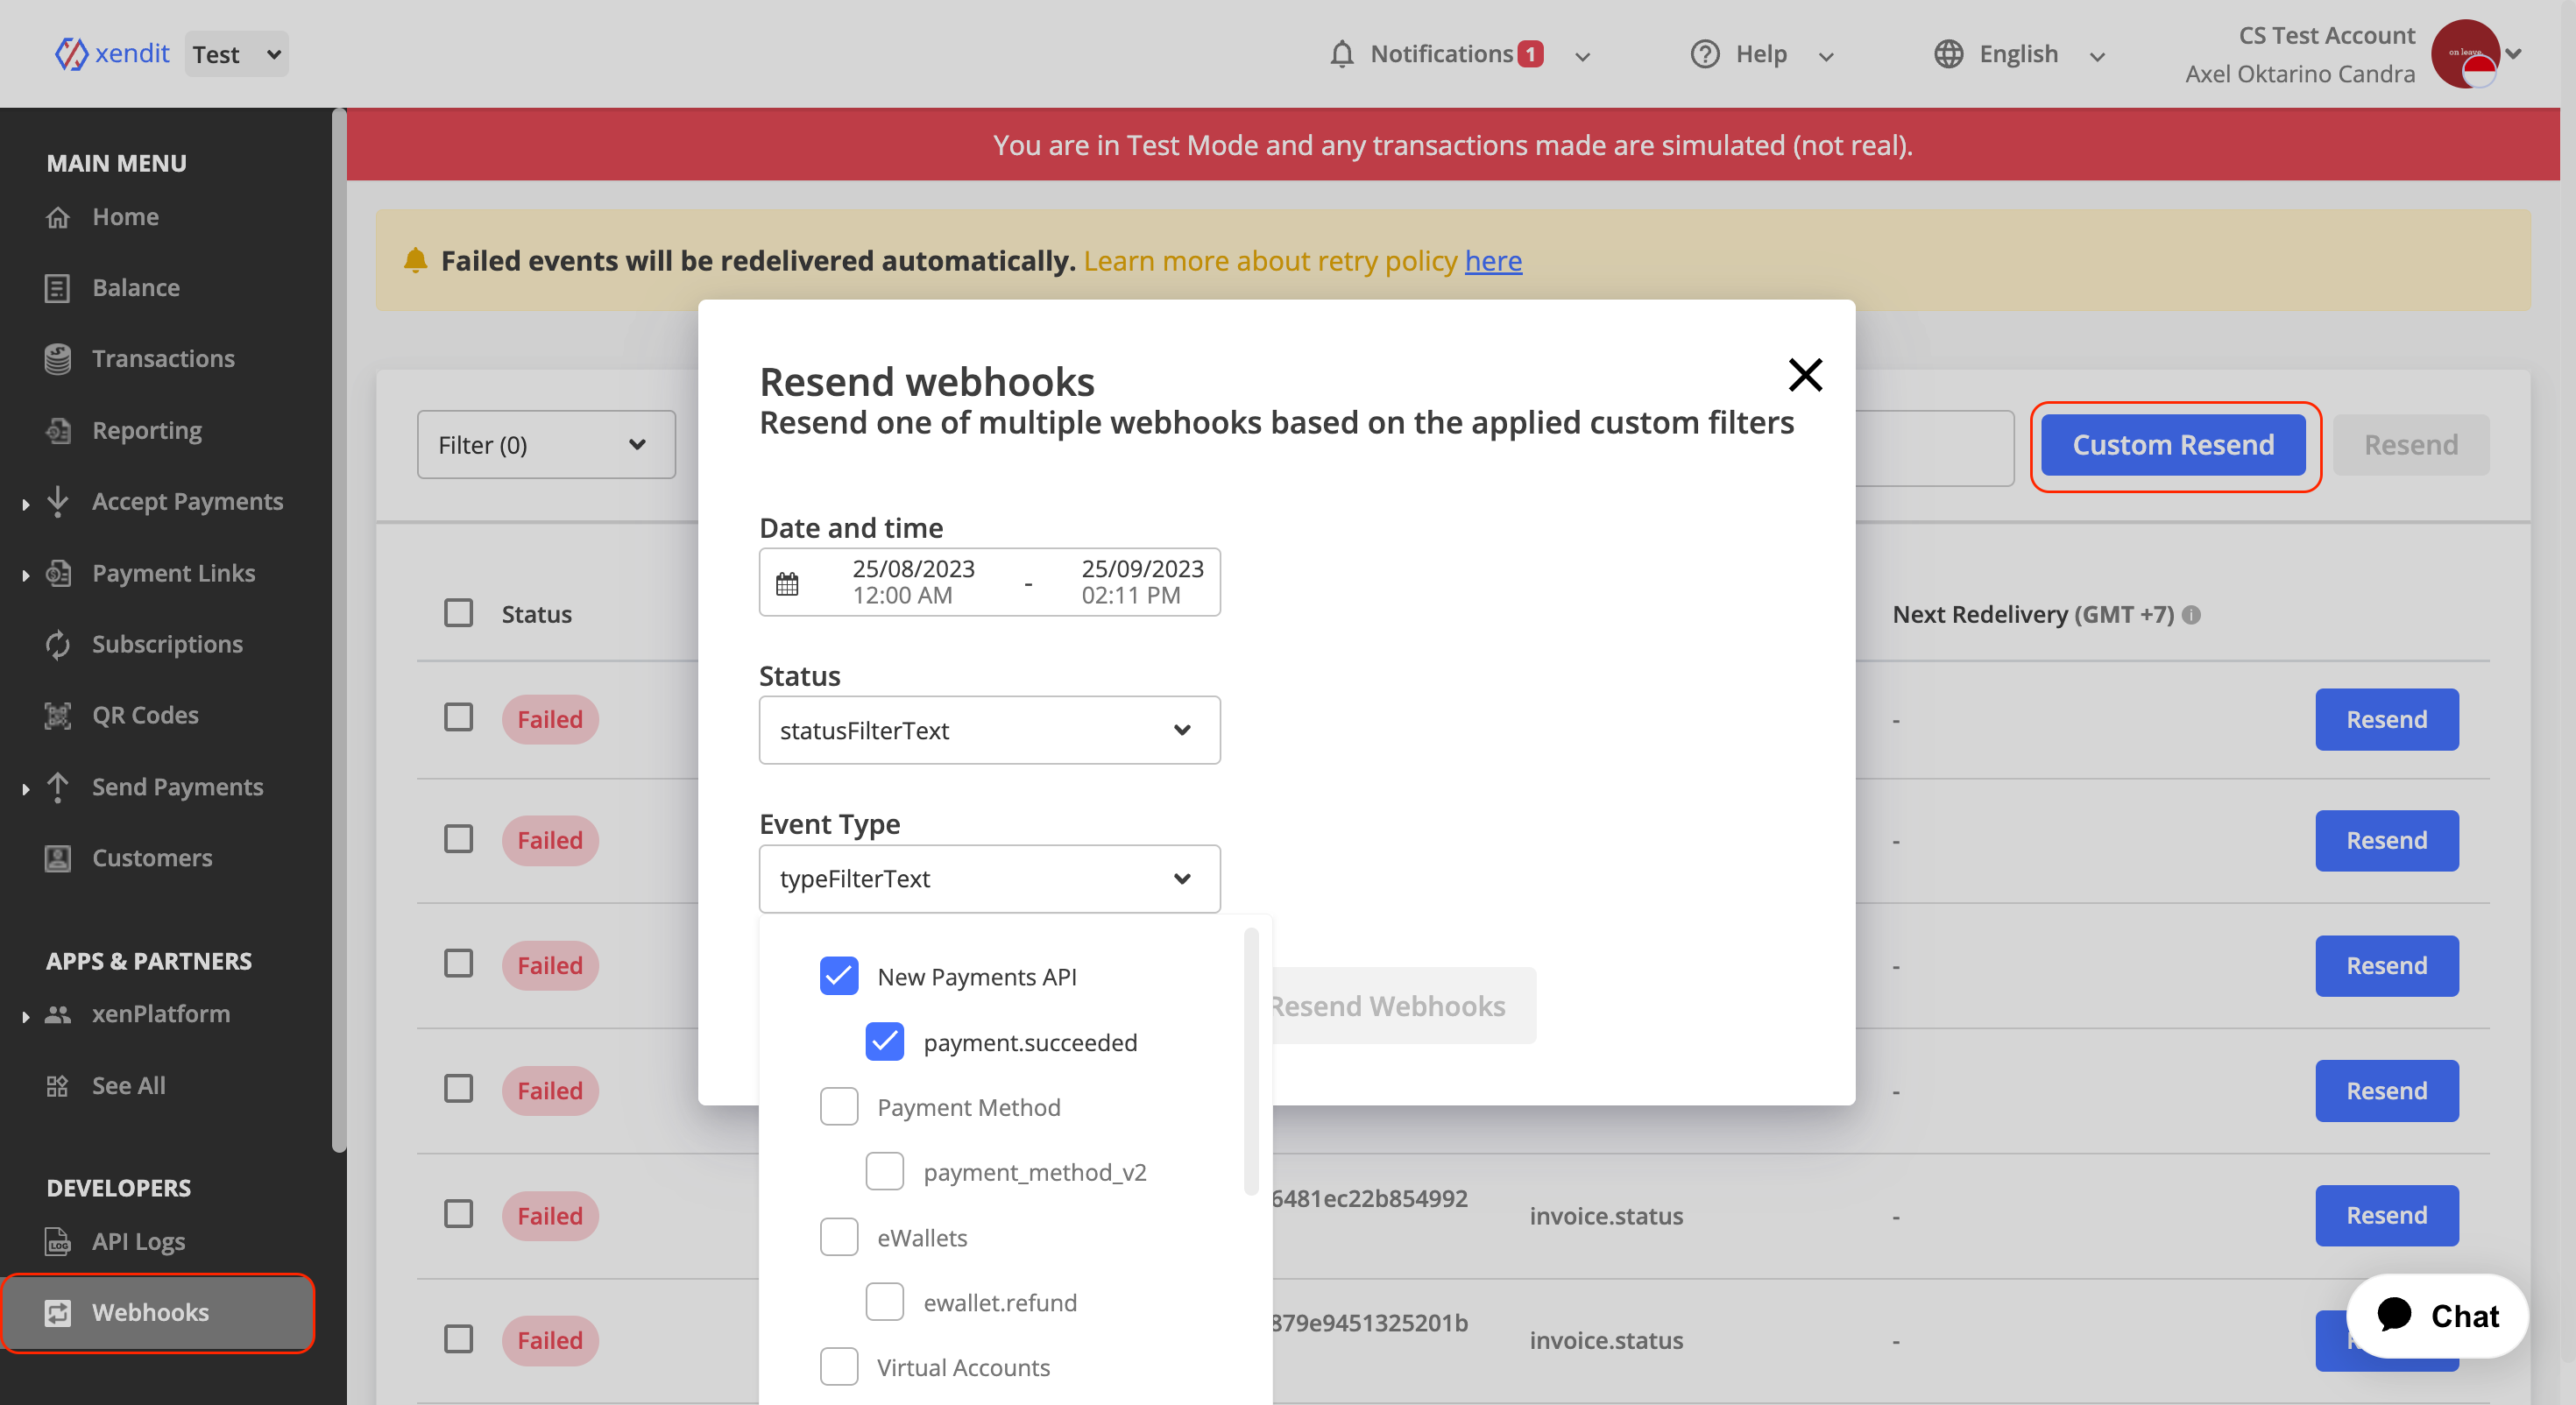The height and width of the screenshot is (1405, 2576).
Task: Click the info icon beside Next Redelivery
Action: pos(2190,615)
